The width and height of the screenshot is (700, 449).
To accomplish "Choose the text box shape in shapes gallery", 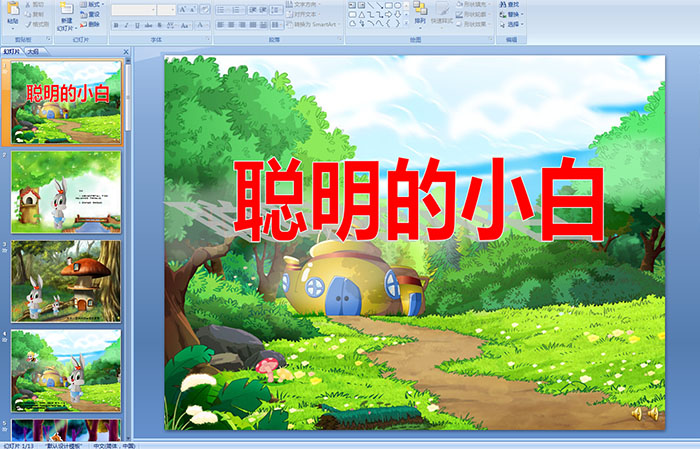I will [x=352, y=5].
